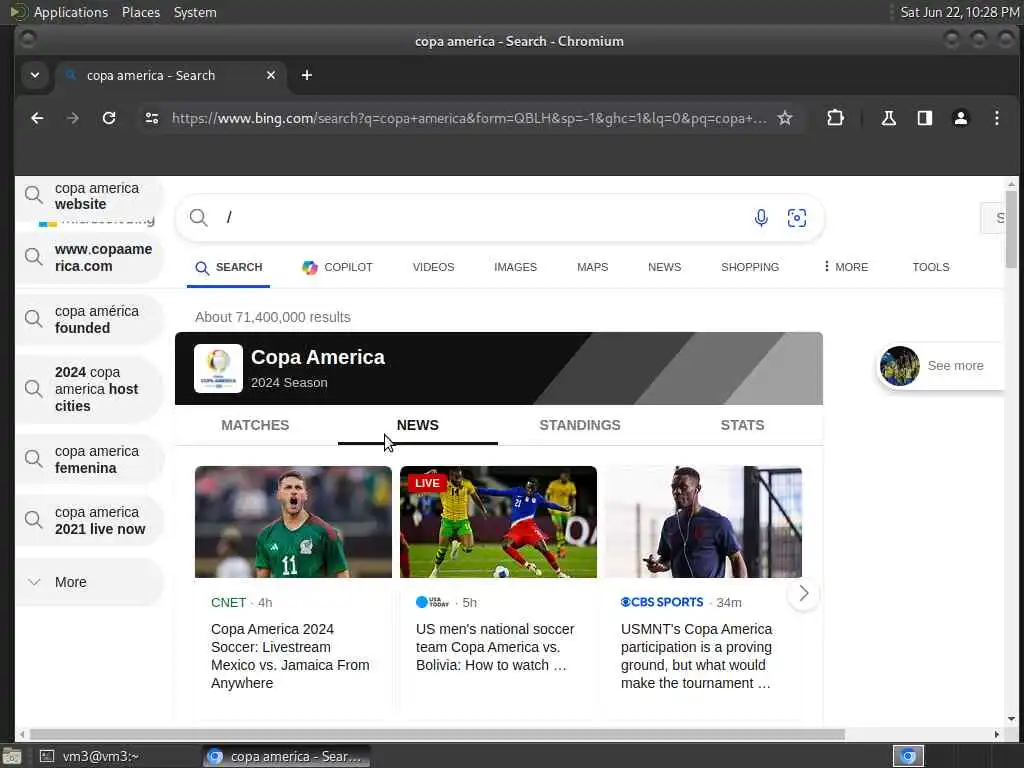Click the Copa America logo
Viewport: 1024px width, 768px height.
(x=218, y=368)
